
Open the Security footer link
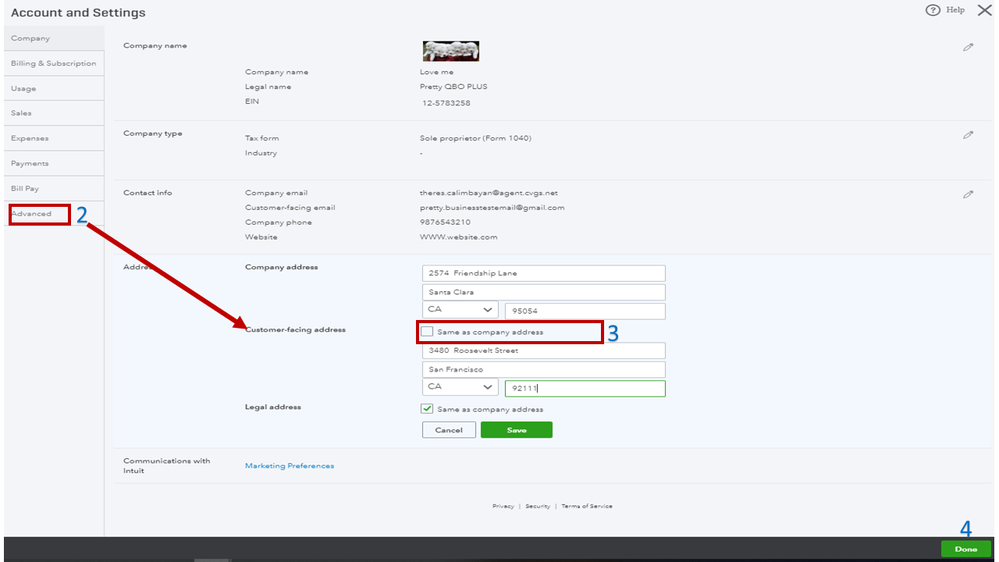[x=538, y=506]
